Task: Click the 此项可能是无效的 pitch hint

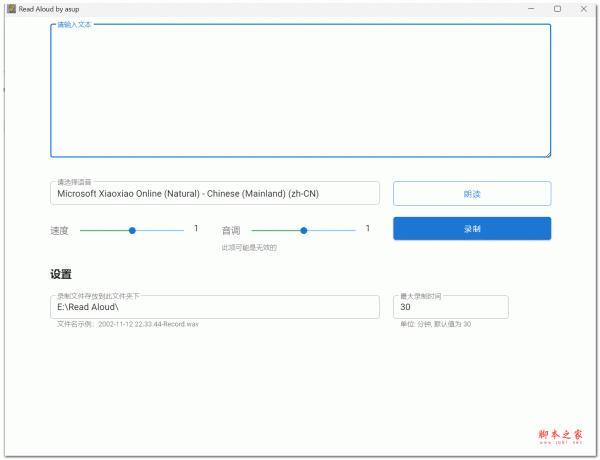Action: 249,248
